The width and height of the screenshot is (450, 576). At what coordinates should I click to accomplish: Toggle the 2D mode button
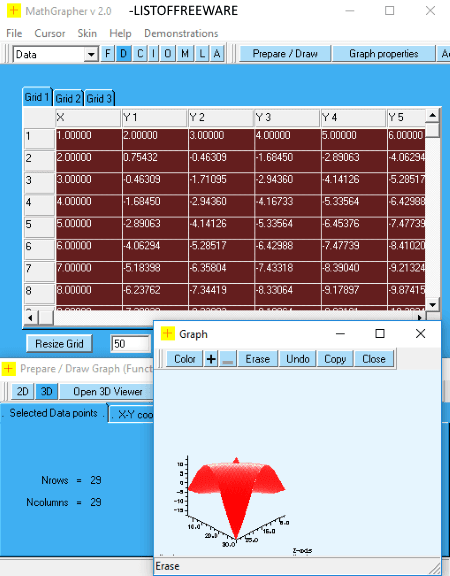click(22, 392)
